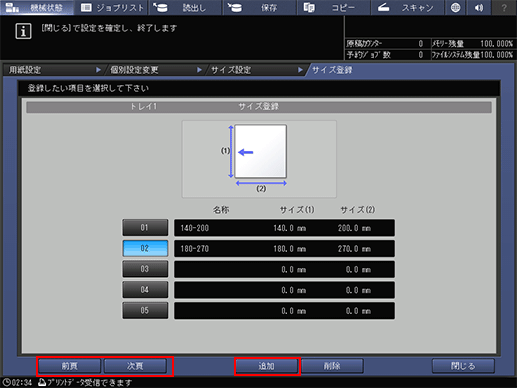Select registration slot 01
The width and height of the screenshot is (517, 388).
[x=145, y=228]
